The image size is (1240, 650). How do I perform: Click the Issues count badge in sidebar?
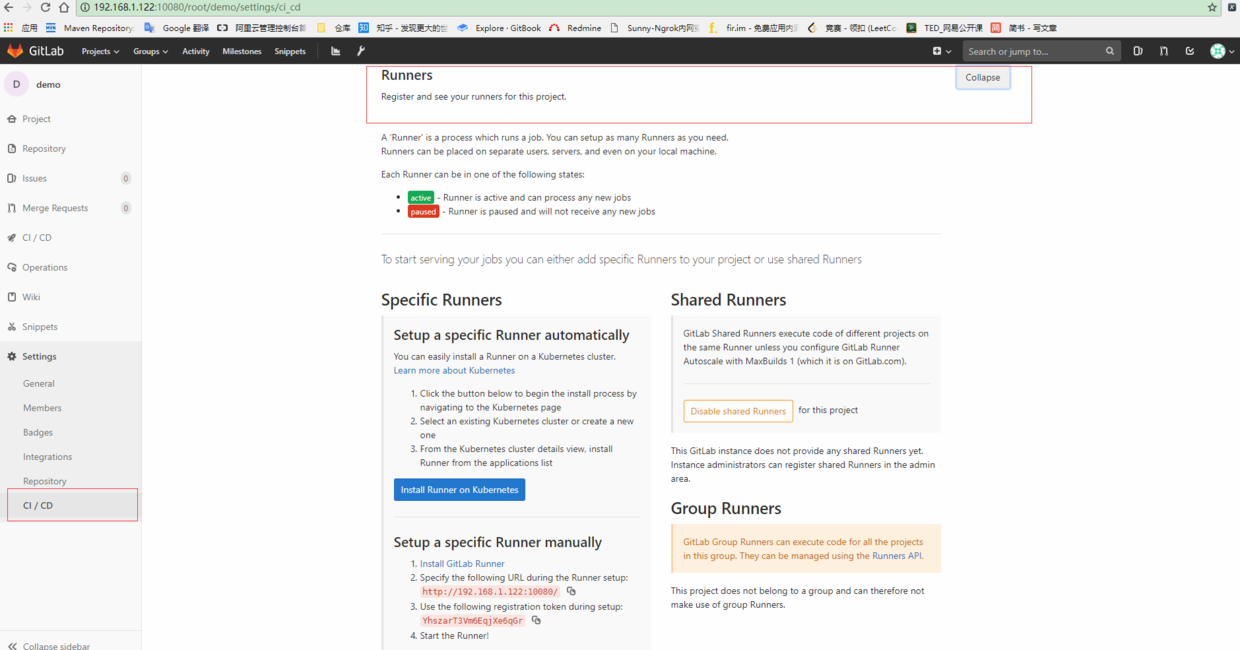[x=126, y=178]
